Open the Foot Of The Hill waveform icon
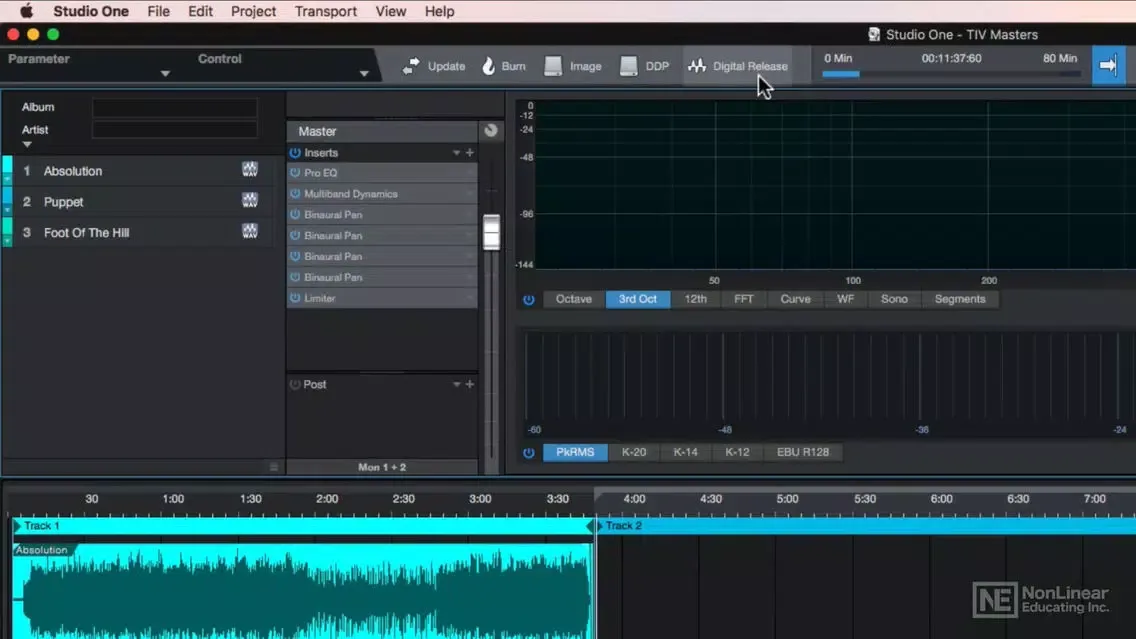Image resolution: width=1136 pixels, height=639 pixels. click(250, 231)
